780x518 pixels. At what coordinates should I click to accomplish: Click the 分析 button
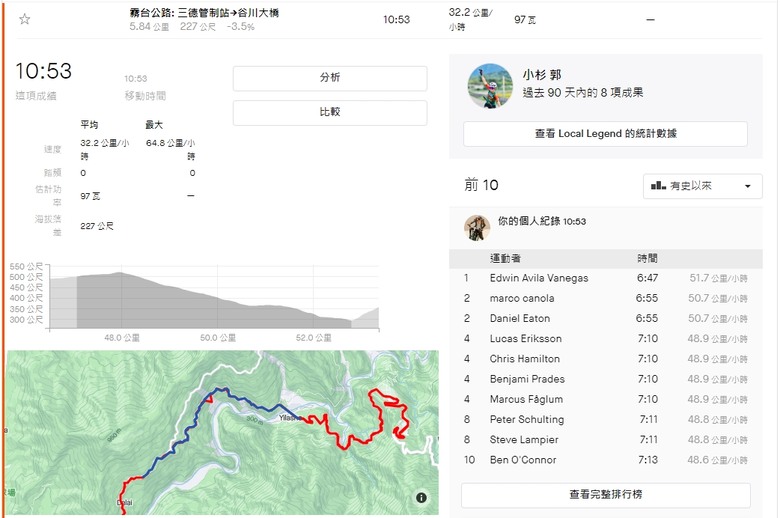pos(330,78)
